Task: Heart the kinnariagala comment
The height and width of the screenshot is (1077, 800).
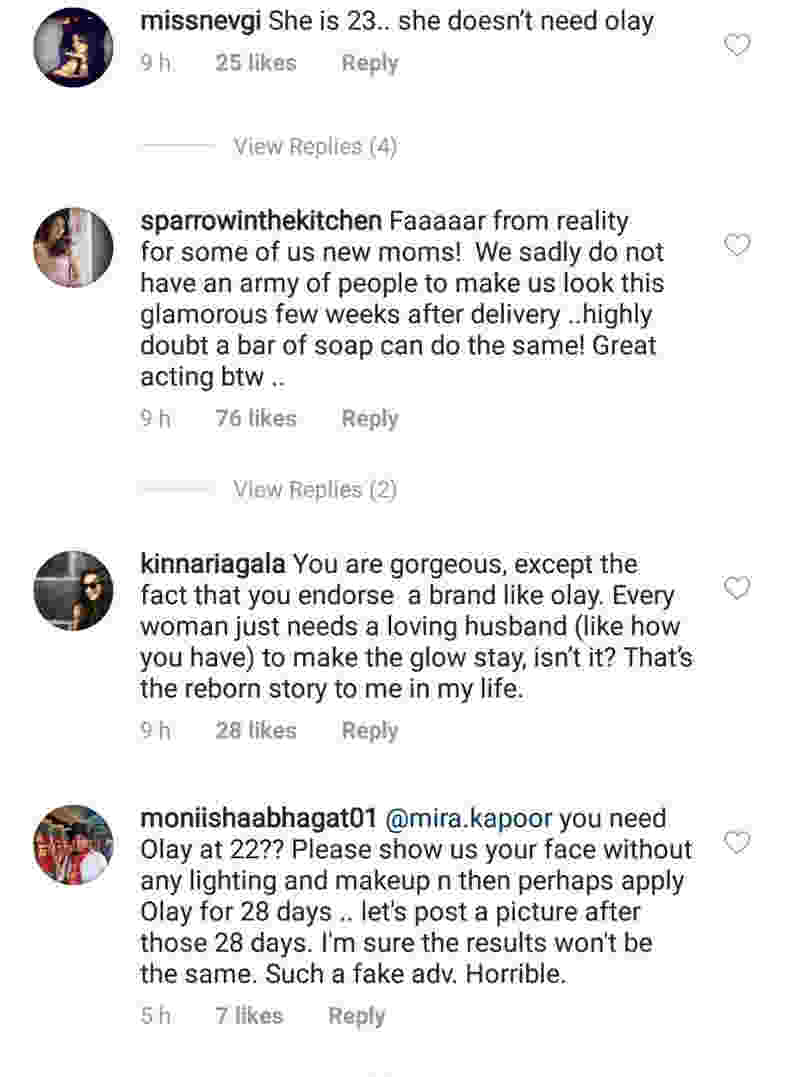Action: pyautogui.click(x=737, y=588)
